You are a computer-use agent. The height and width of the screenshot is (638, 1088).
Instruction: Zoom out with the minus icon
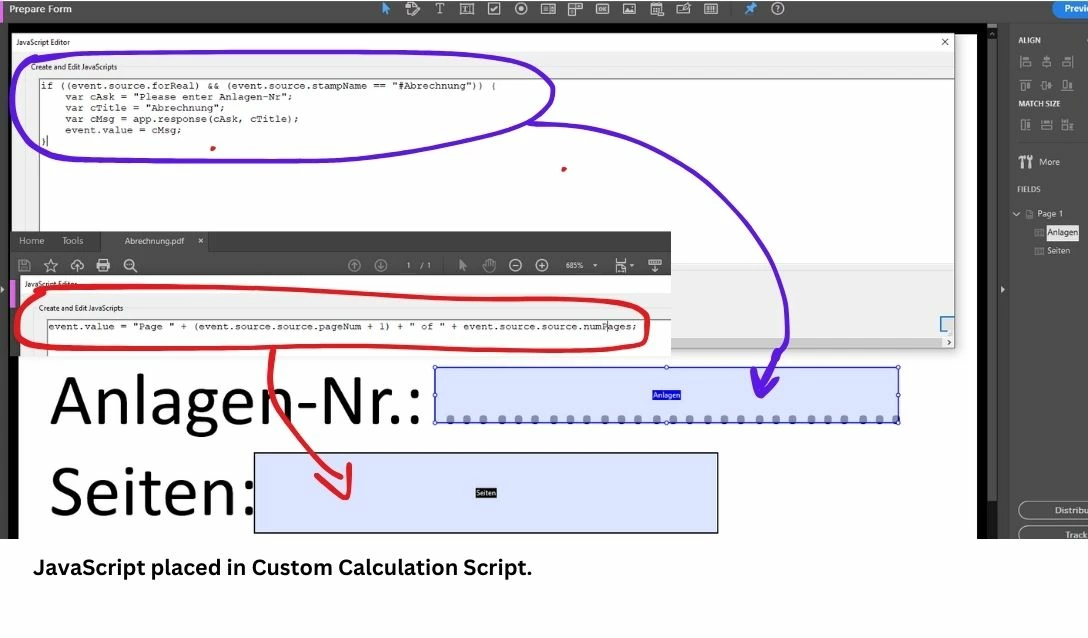515,265
